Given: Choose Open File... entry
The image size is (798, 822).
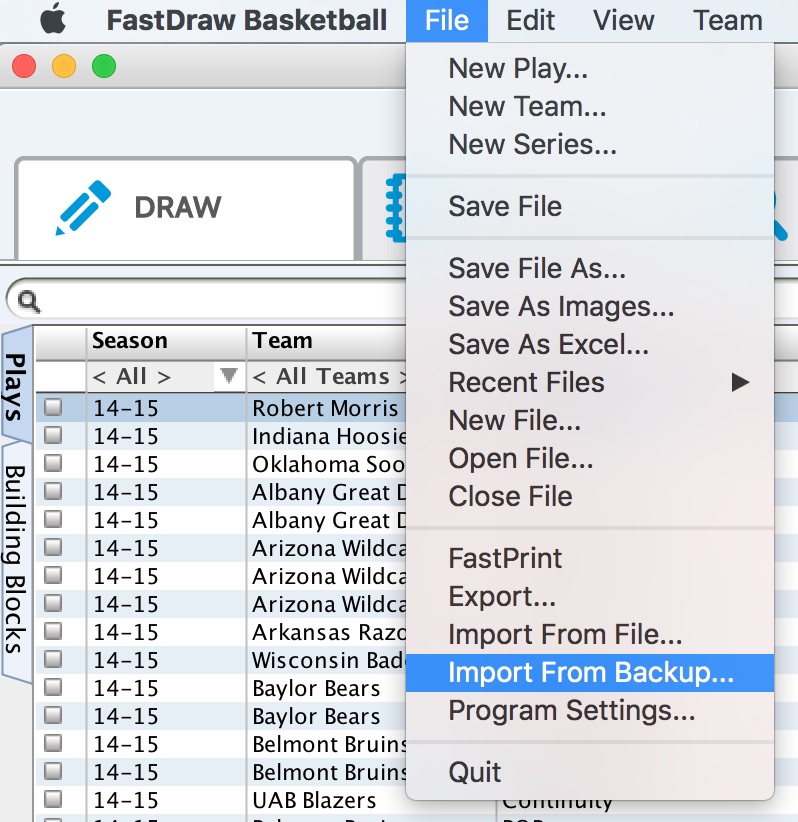Looking at the screenshot, I should coord(590,458).
